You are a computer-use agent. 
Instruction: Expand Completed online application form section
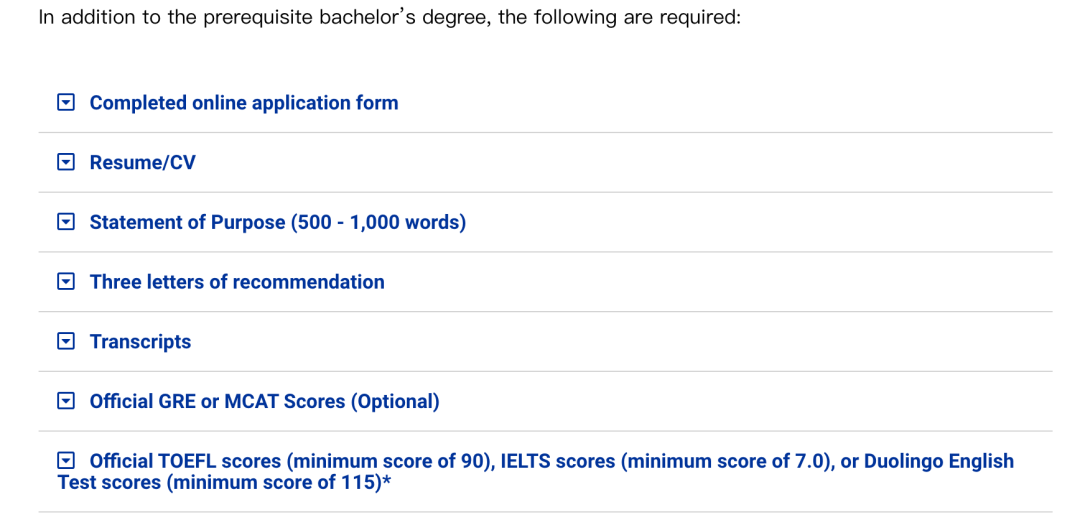pyautogui.click(x=244, y=103)
